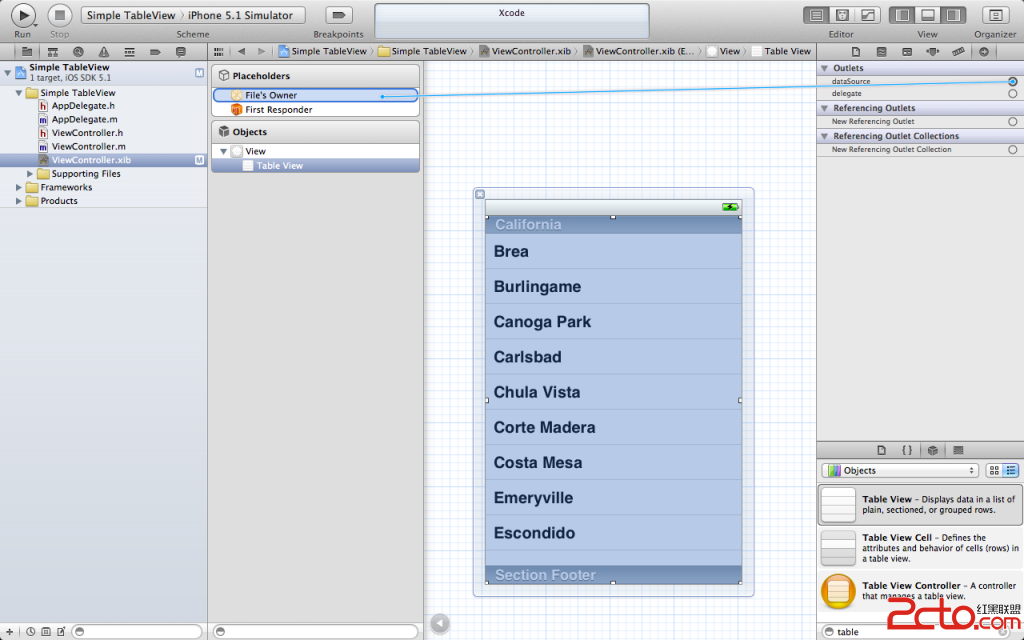Image resolution: width=1024 pixels, height=640 pixels.
Task: Show the Object library (cube icon)
Action: pos(932,450)
